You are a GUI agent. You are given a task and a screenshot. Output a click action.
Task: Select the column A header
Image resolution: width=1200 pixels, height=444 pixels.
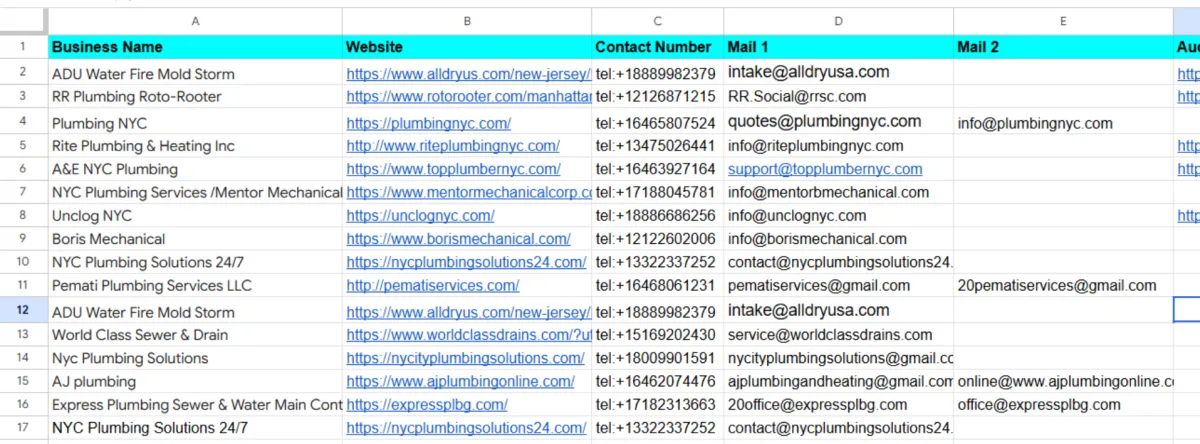point(194,21)
